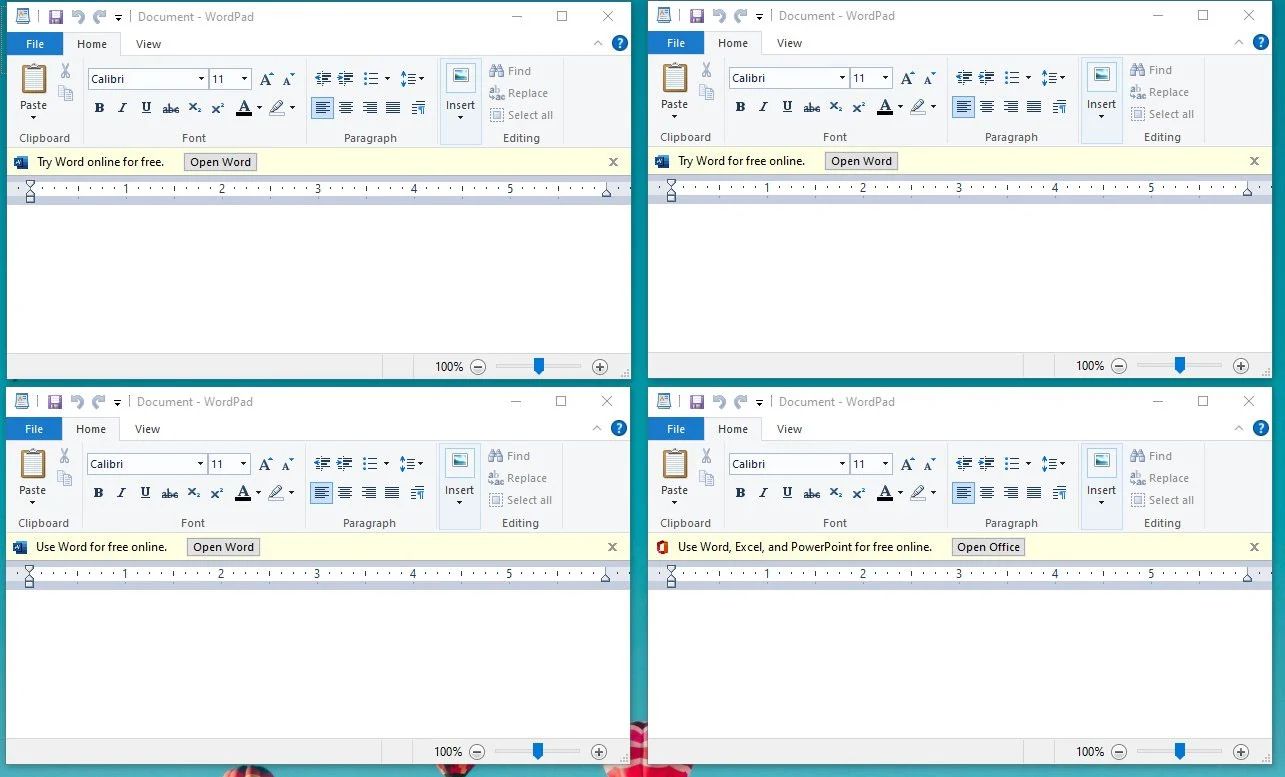This screenshot has width=1285, height=777.
Task: Click Undo in the 'Try Word for free' window
Action: [719, 16]
